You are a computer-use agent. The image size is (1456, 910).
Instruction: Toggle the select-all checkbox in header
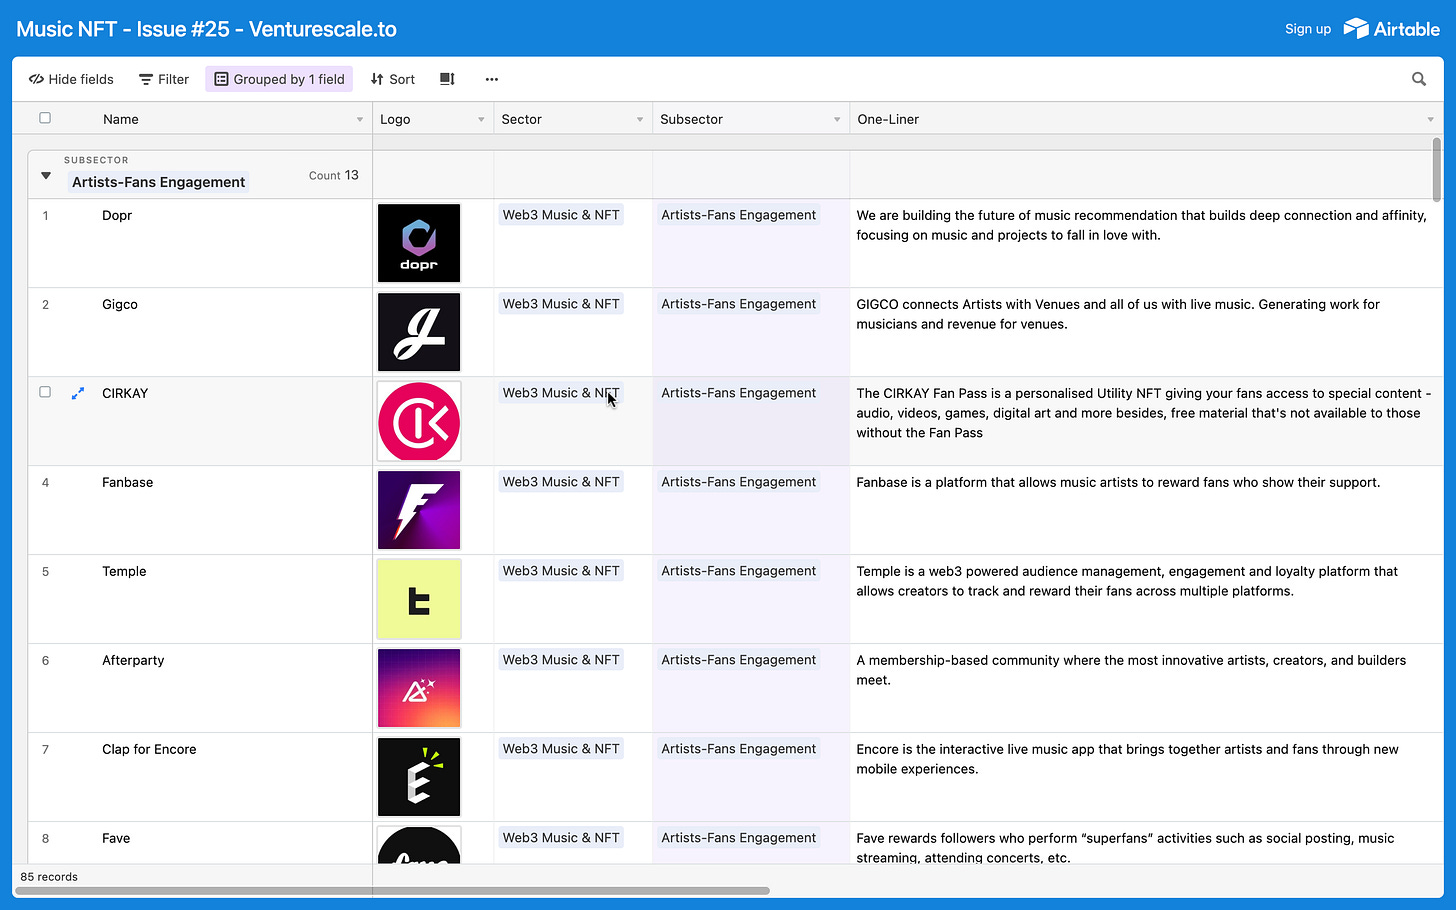[45, 118]
